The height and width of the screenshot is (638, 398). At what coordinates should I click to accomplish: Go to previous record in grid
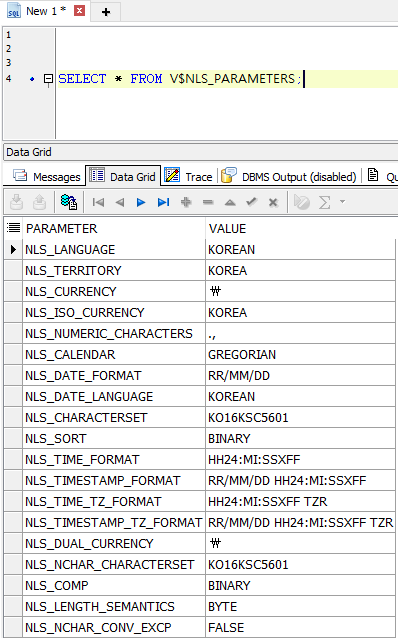(x=120, y=202)
